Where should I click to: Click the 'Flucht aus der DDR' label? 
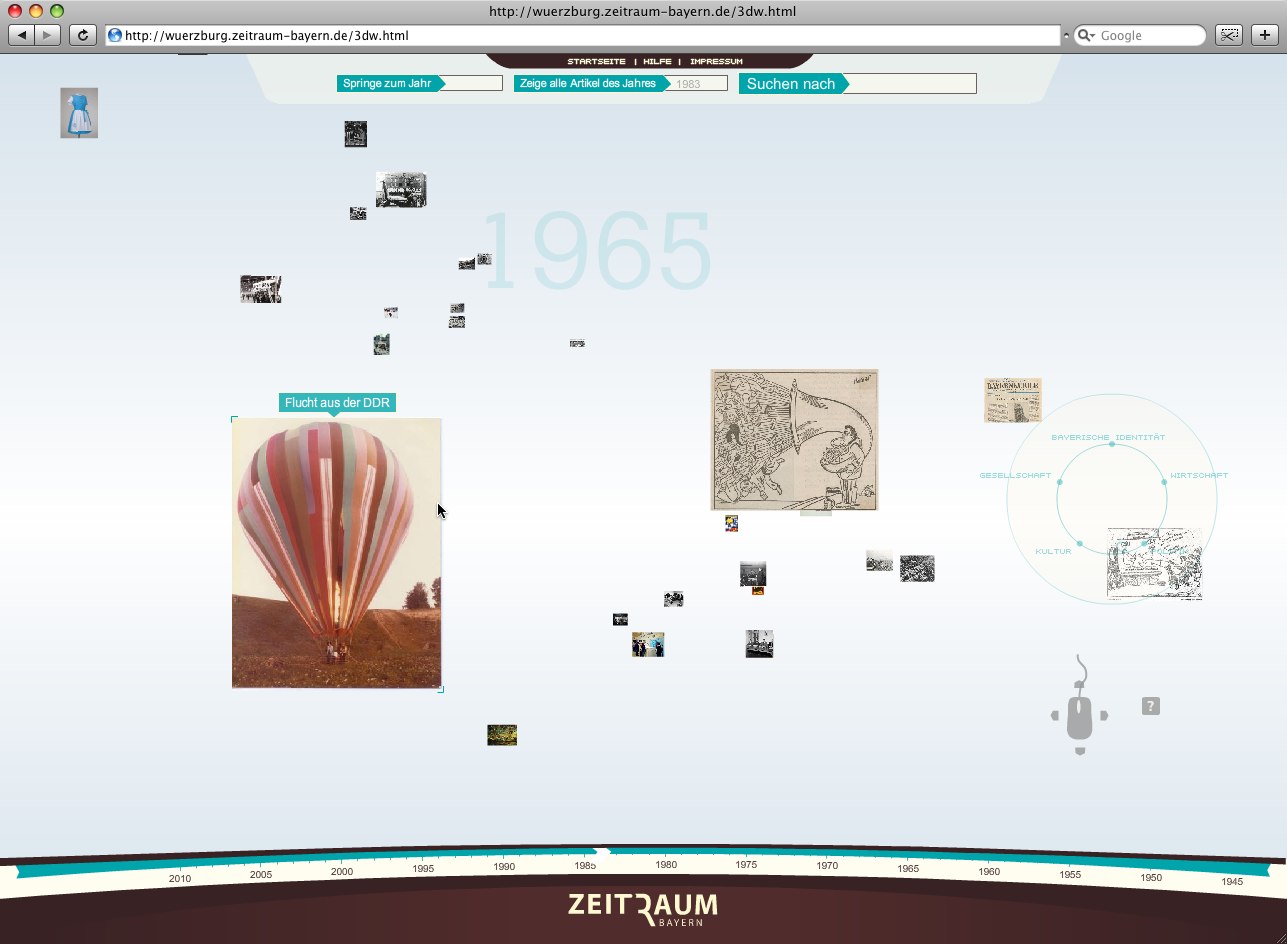337,403
